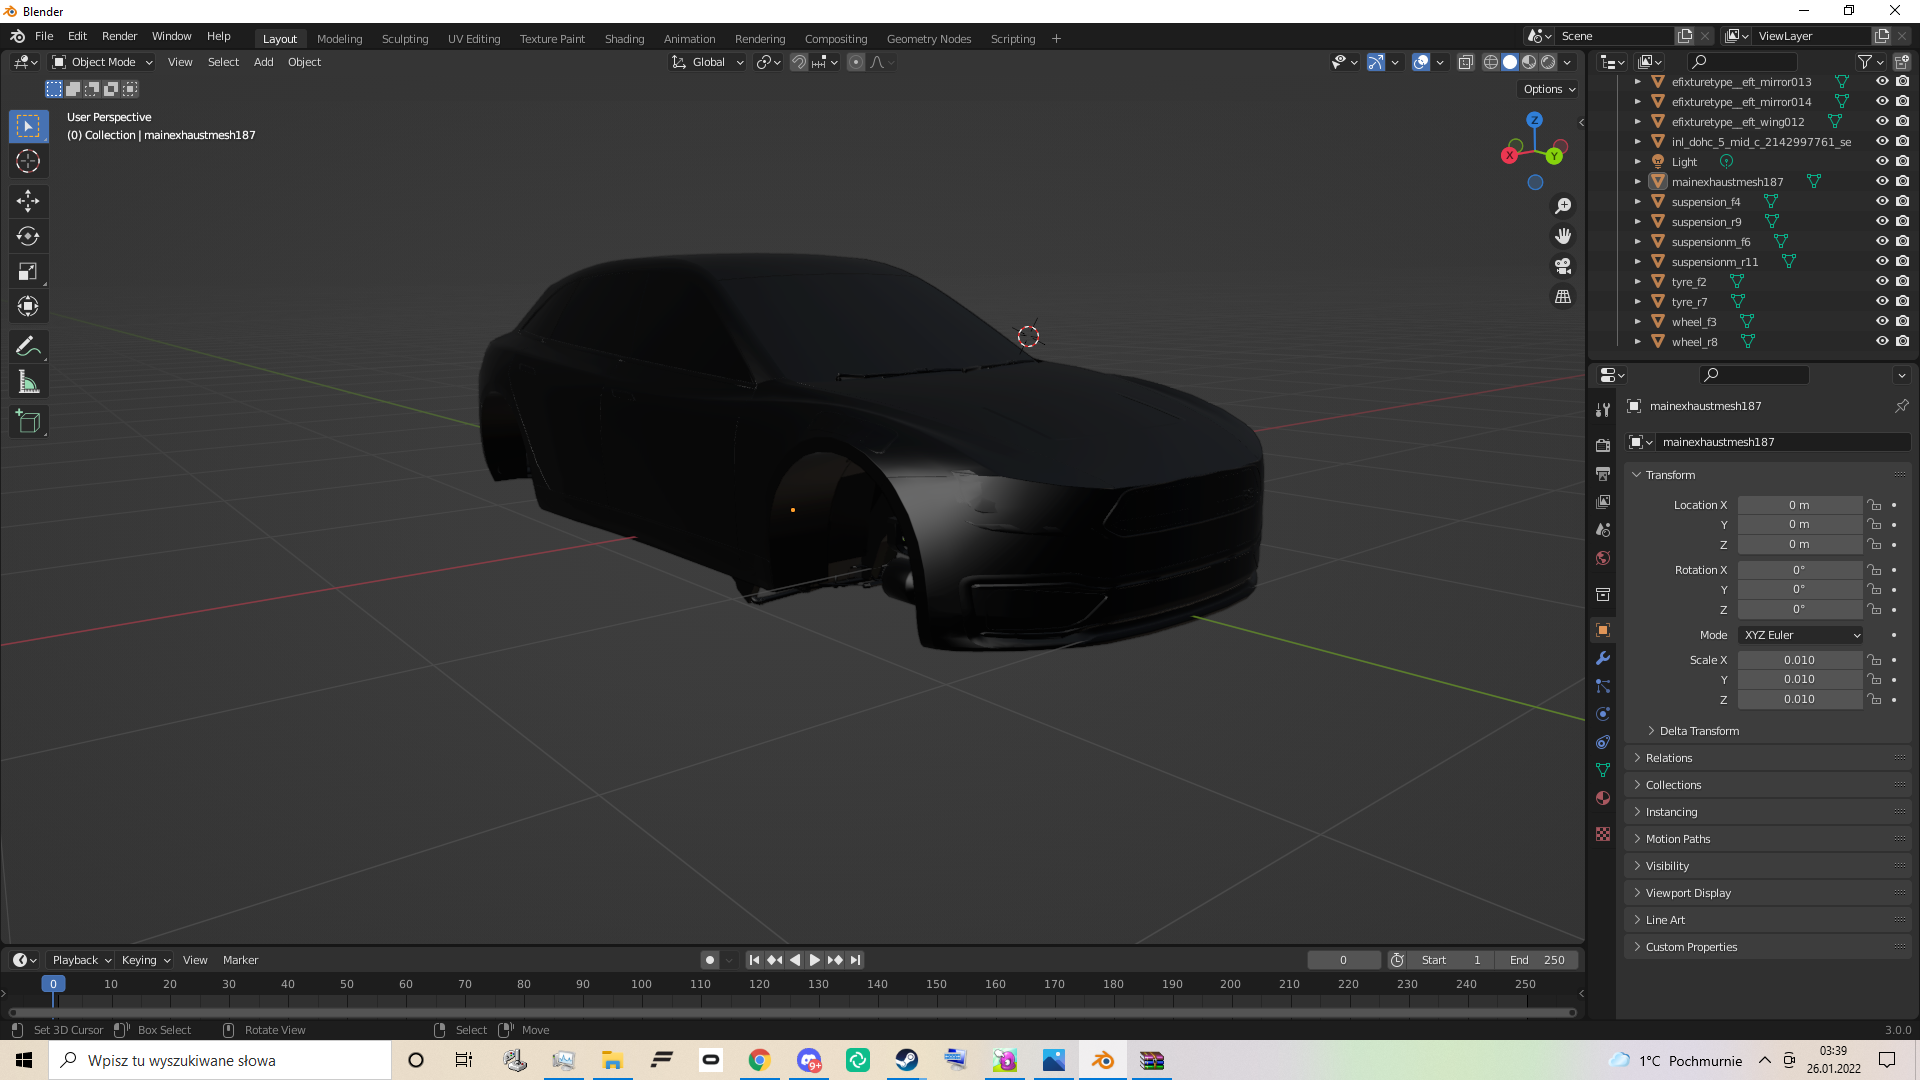Hide the Light object in outliner

tap(1881, 161)
